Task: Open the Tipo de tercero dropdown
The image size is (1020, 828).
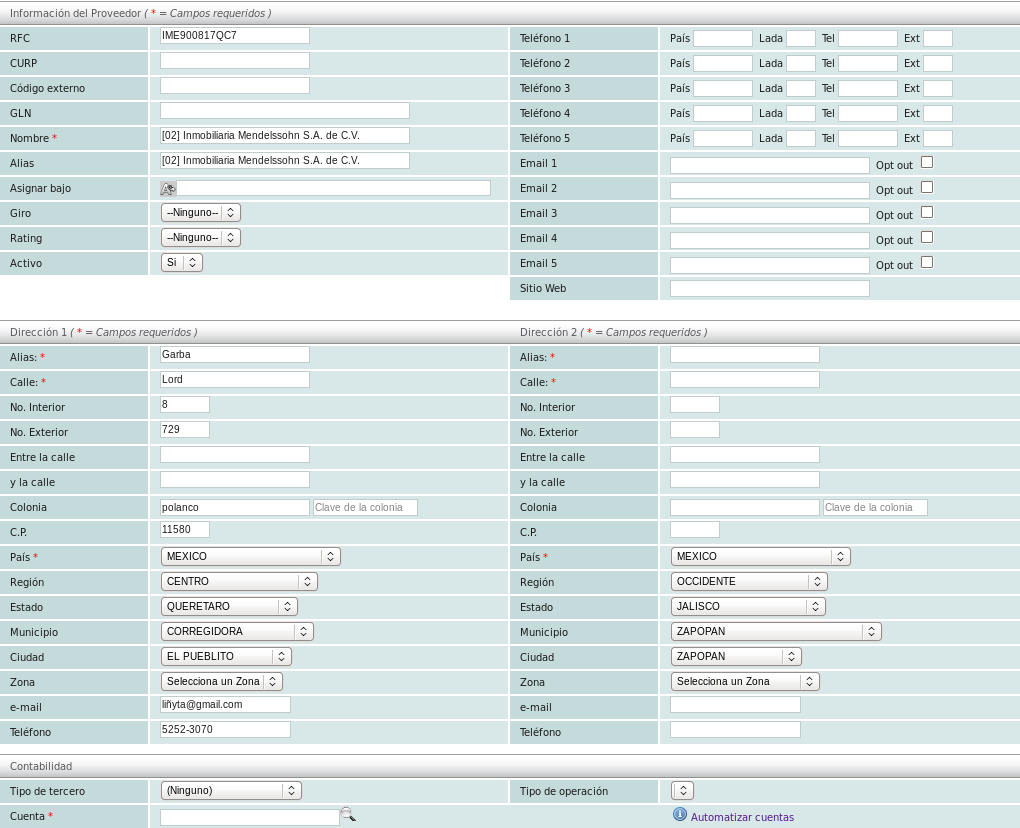Action: (x=231, y=790)
